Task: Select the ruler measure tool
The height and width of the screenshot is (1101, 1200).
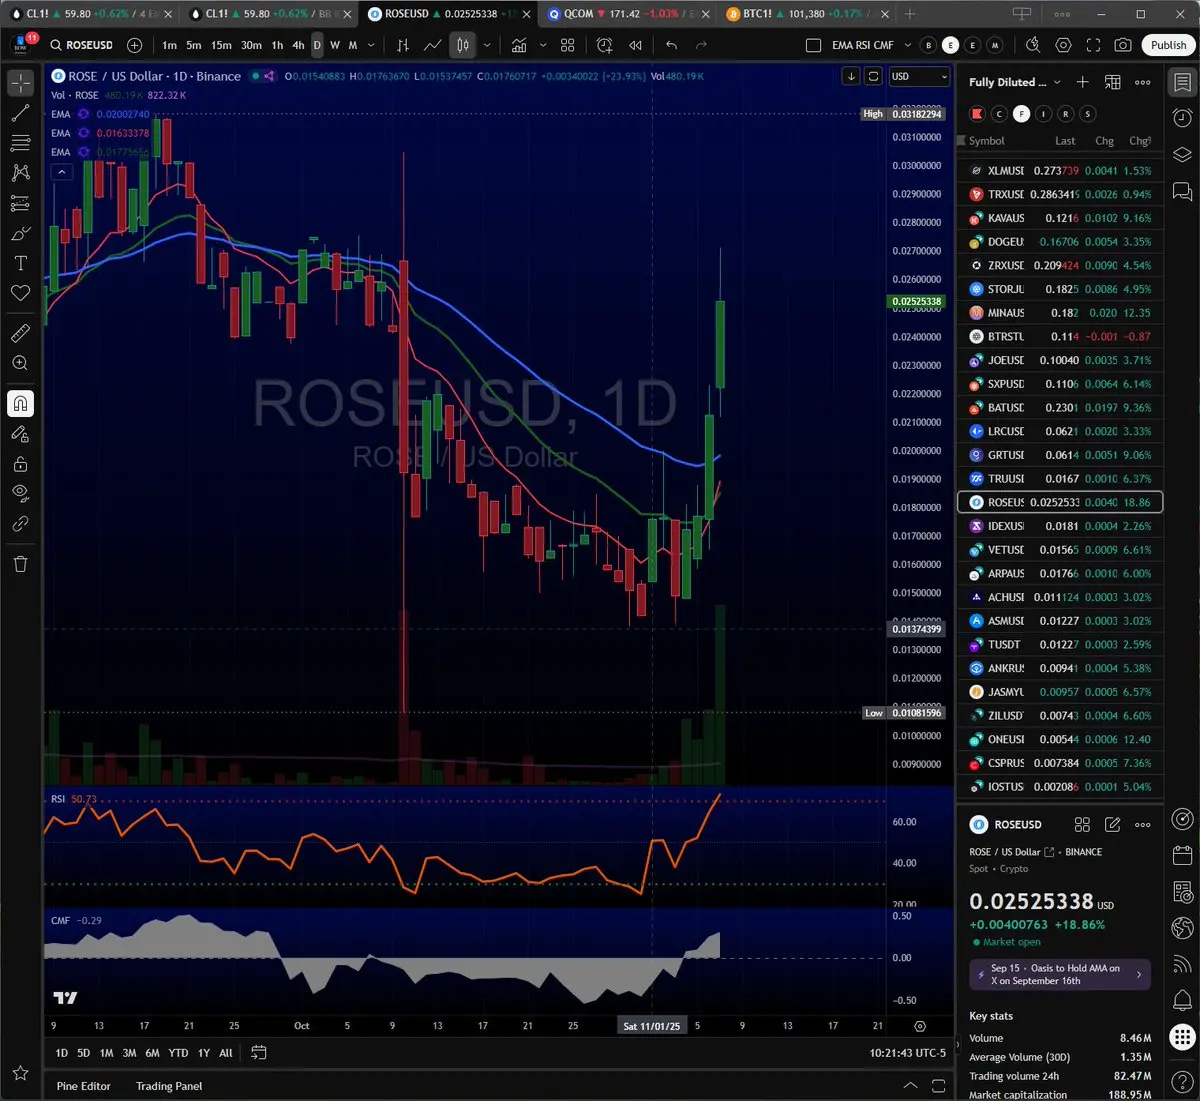Action: click(20, 333)
